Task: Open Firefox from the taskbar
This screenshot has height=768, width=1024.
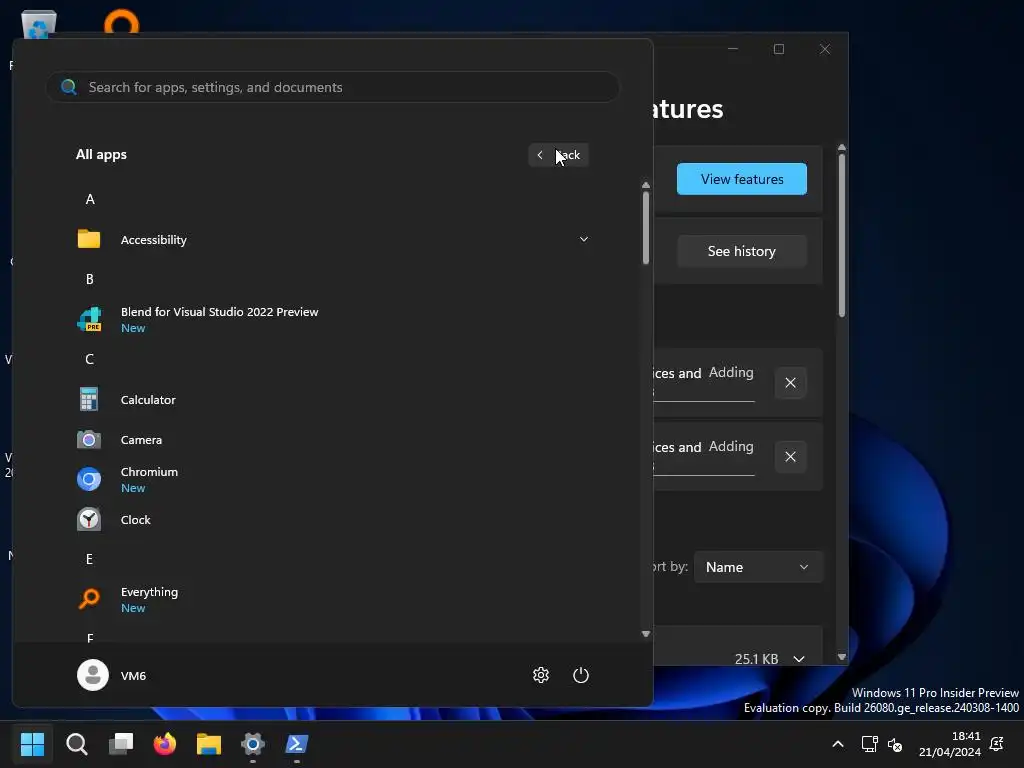Action: tap(165, 744)
